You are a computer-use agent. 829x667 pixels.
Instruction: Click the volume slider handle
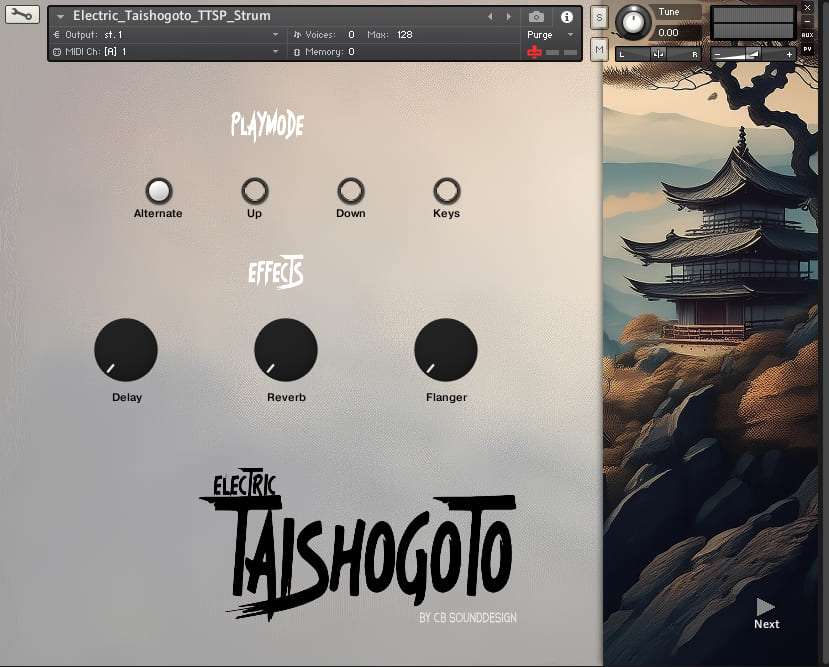[752, 54]
